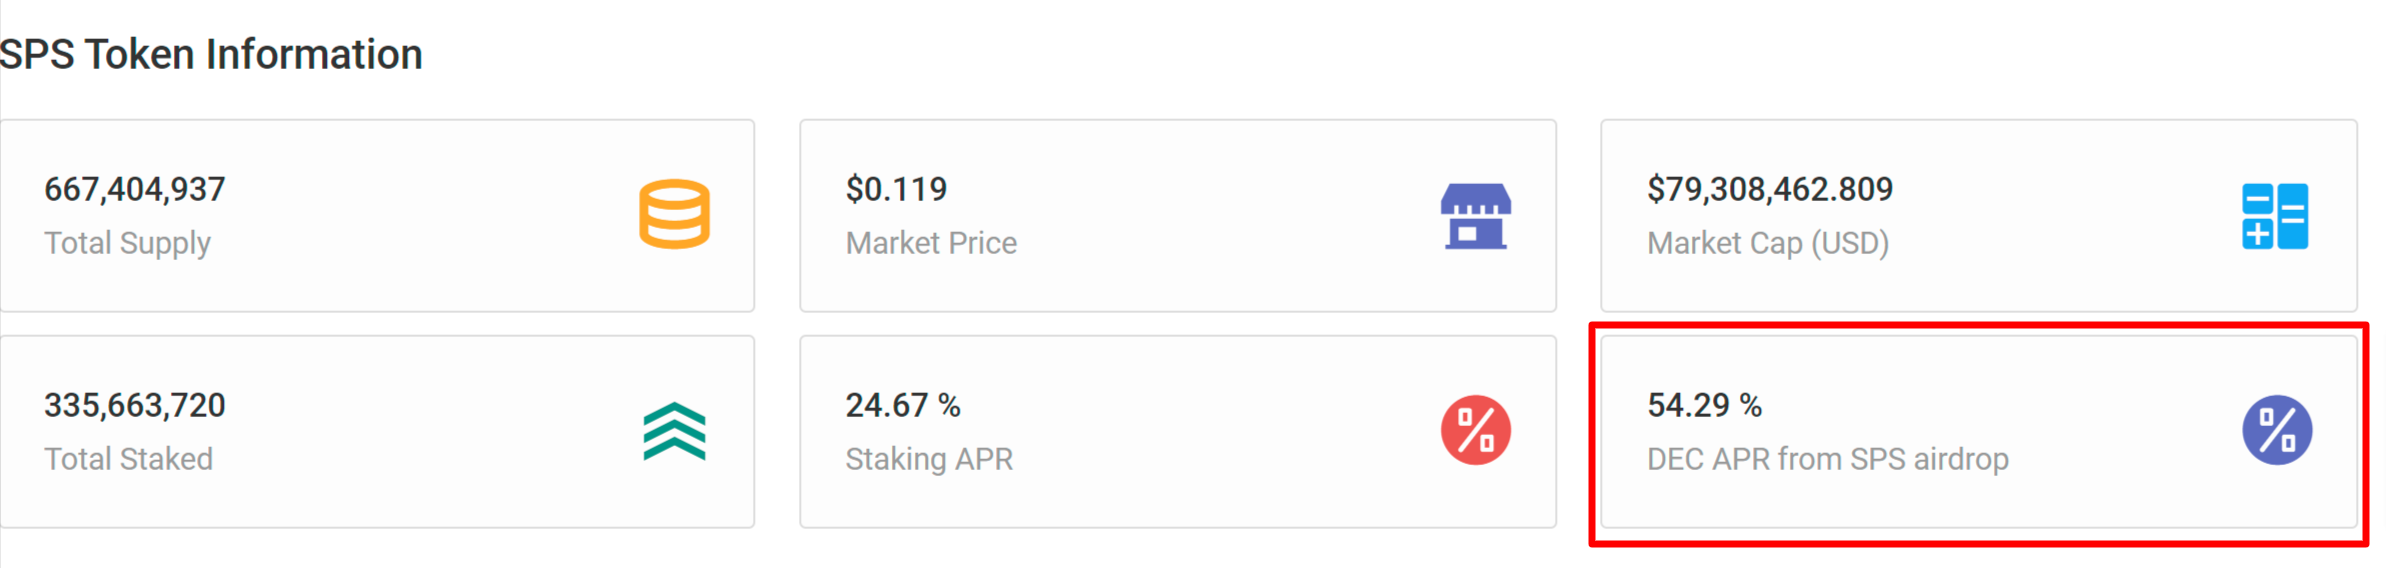Screen dimensions: 2386x568
Task: Click the 24.67 % staking value
Action: click(x=903, y=405)
